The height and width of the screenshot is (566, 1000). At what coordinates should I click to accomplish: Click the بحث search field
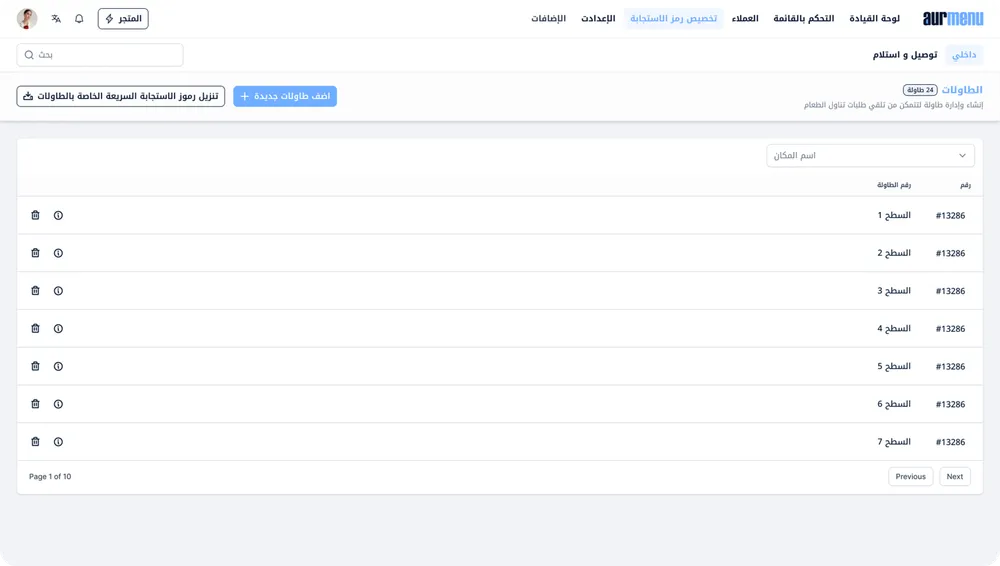pyautogui.click(x=100, y=55)
